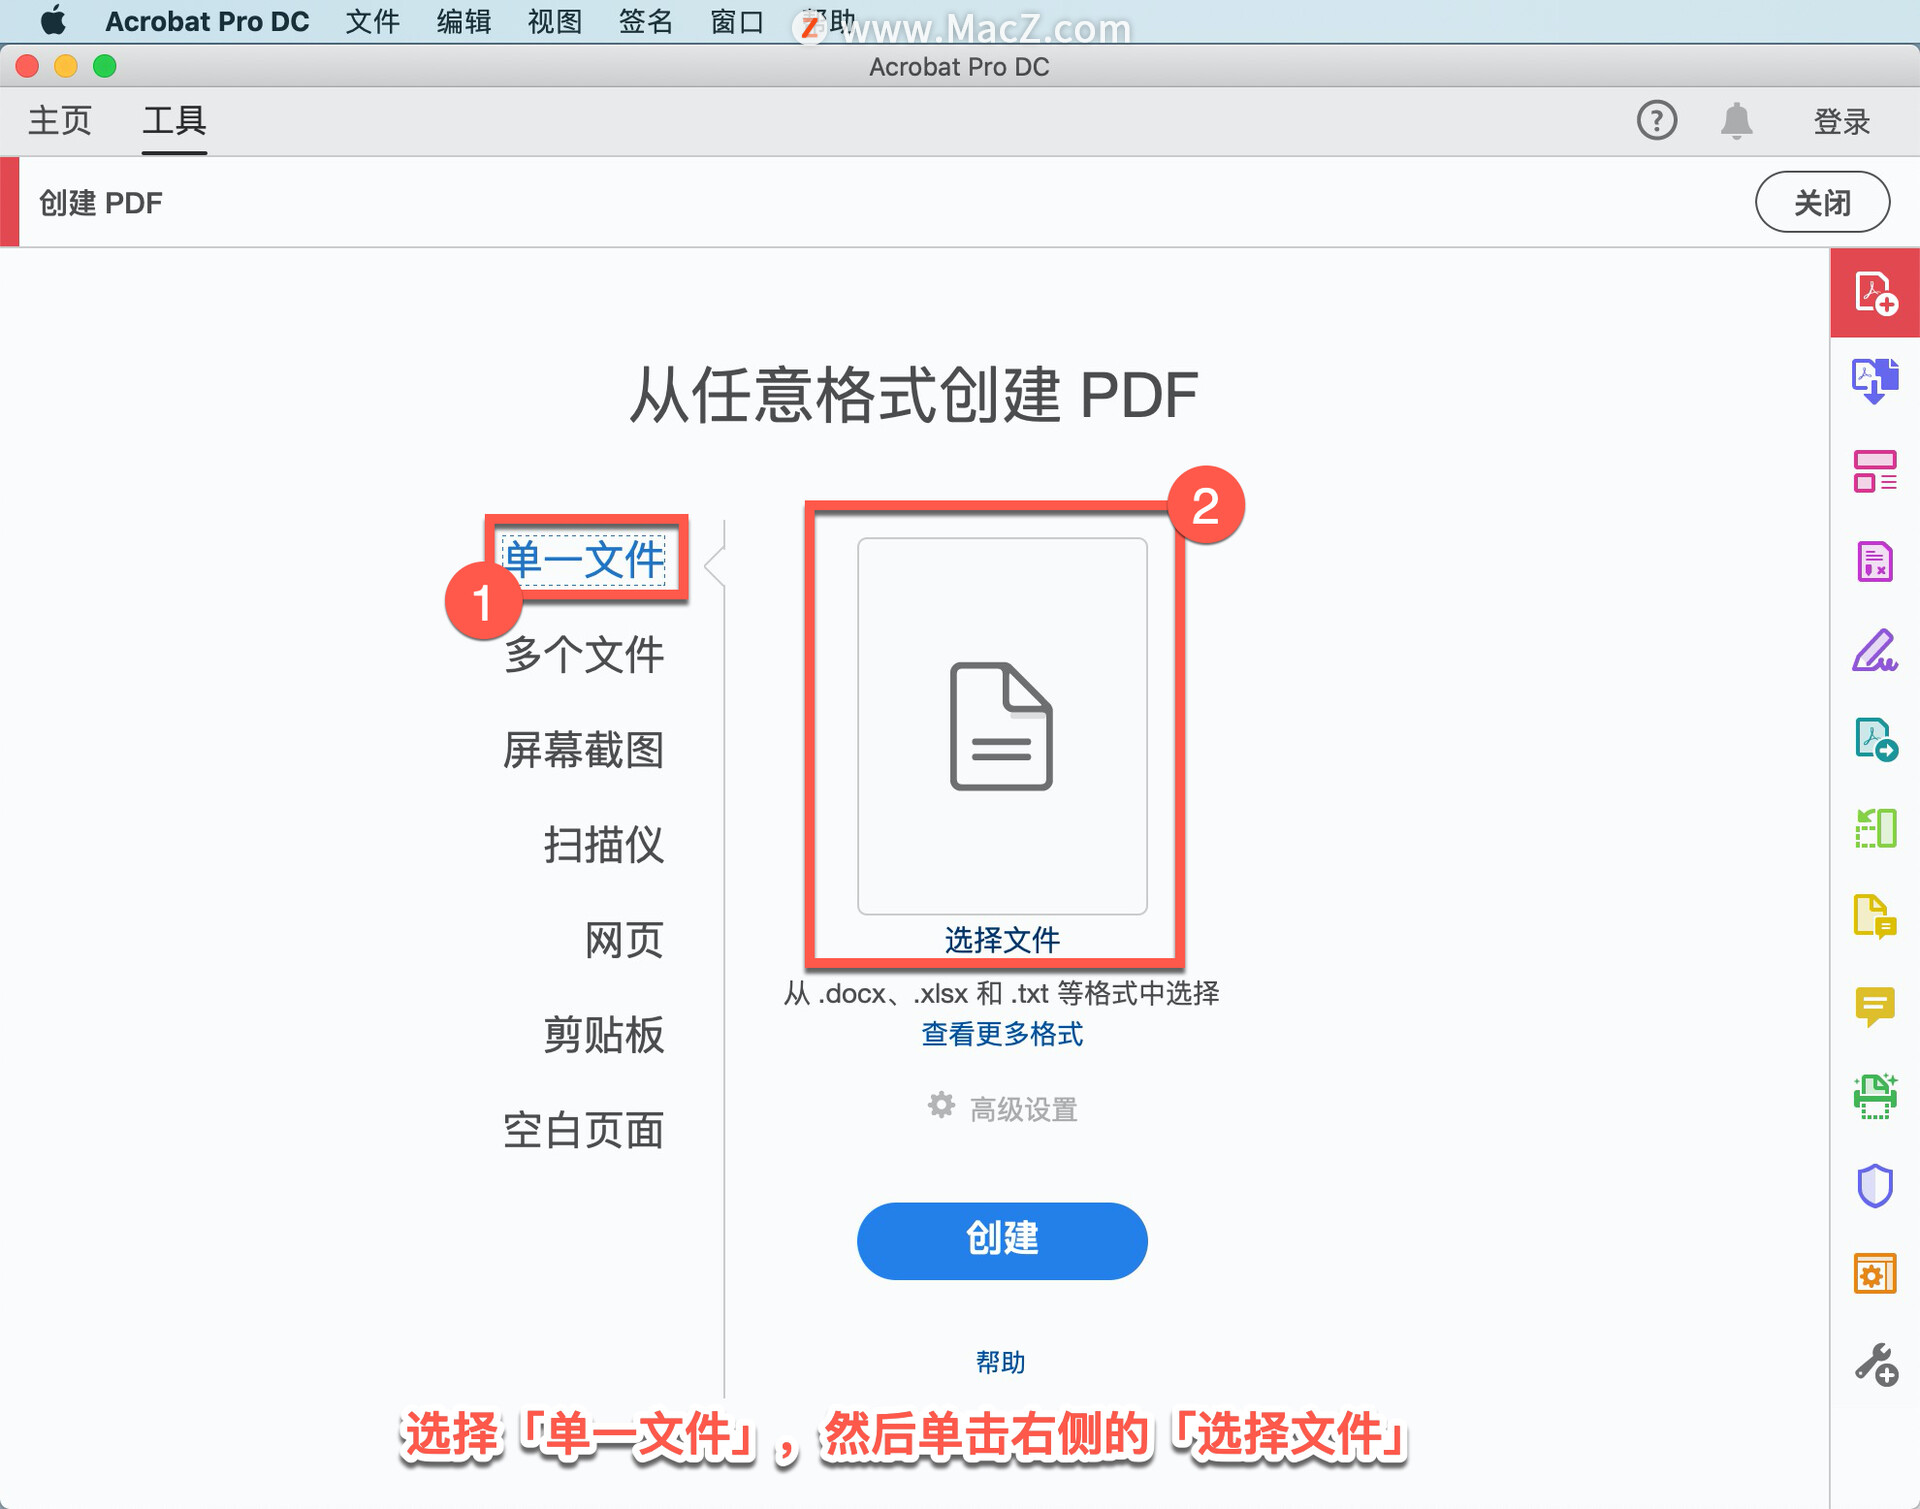Open the 签名 menu
The image size is (1920, 1509).
(x=646, y=21)
